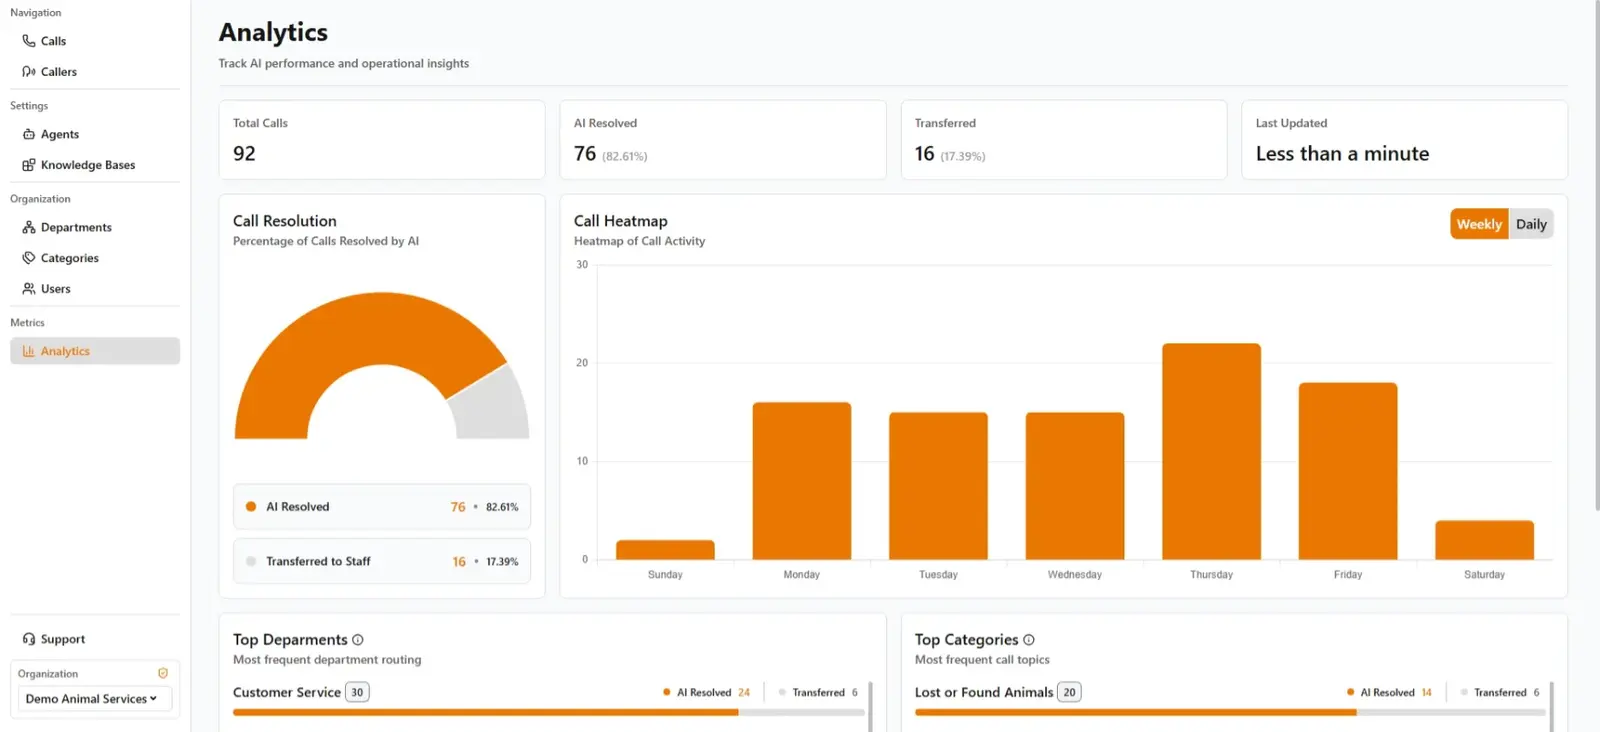The image size is (1600, 732).
Task: Switch heatmap to Weekly view
Action: (x=1479, y=224)
